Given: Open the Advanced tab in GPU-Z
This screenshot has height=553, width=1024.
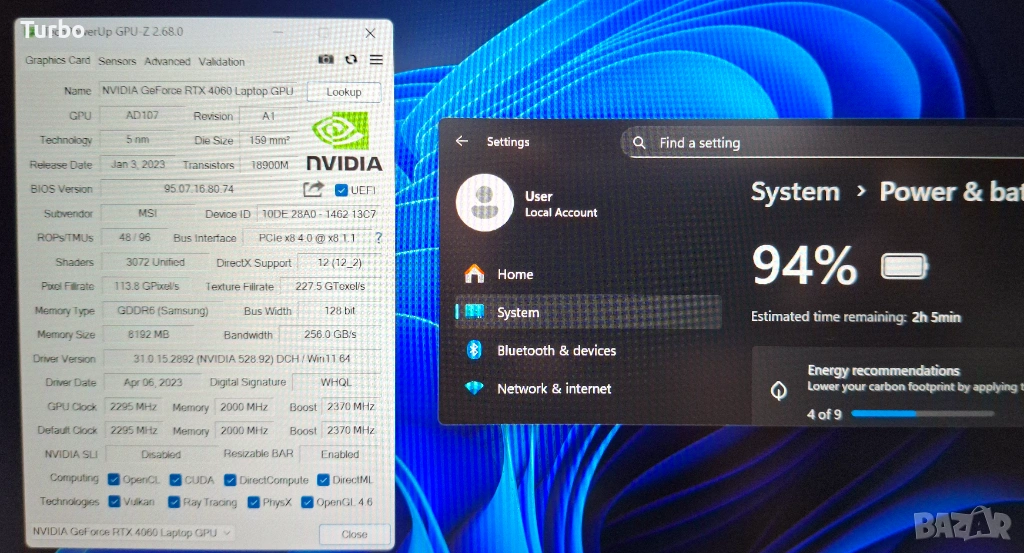Looking at the screenshot, I should tap(167, 61).
